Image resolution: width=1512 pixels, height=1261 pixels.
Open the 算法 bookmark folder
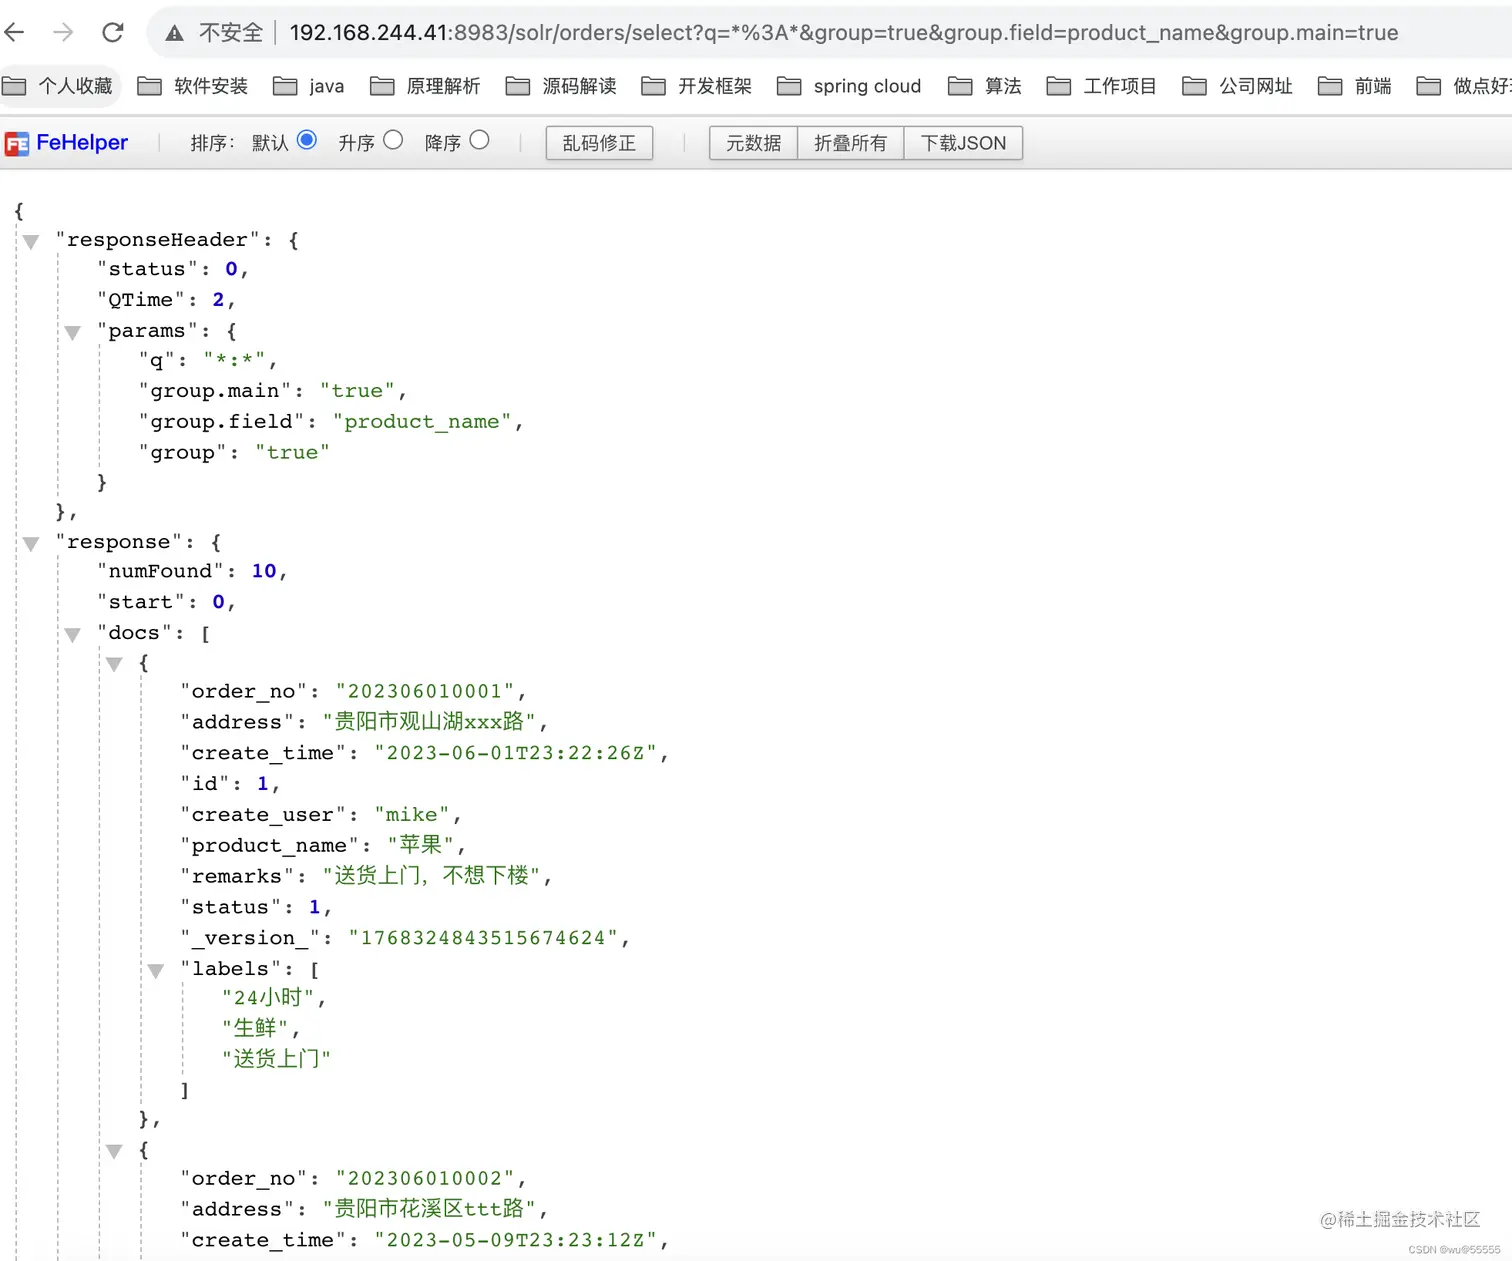(x=985, y=86)
